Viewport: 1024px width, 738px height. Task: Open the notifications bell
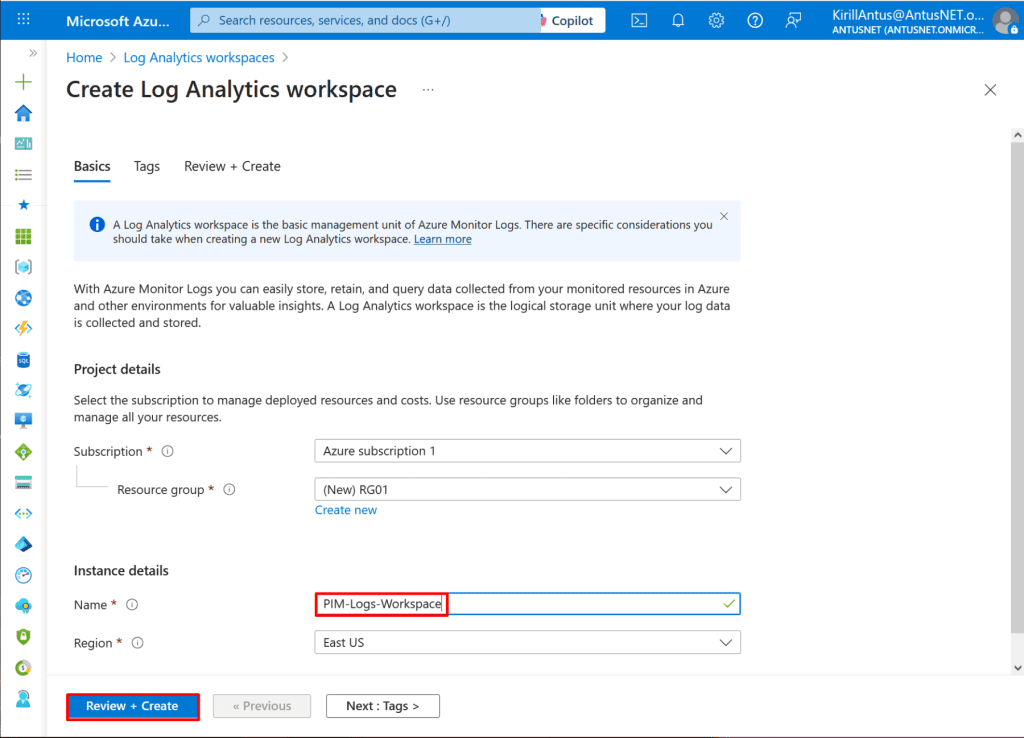(678, 20)
